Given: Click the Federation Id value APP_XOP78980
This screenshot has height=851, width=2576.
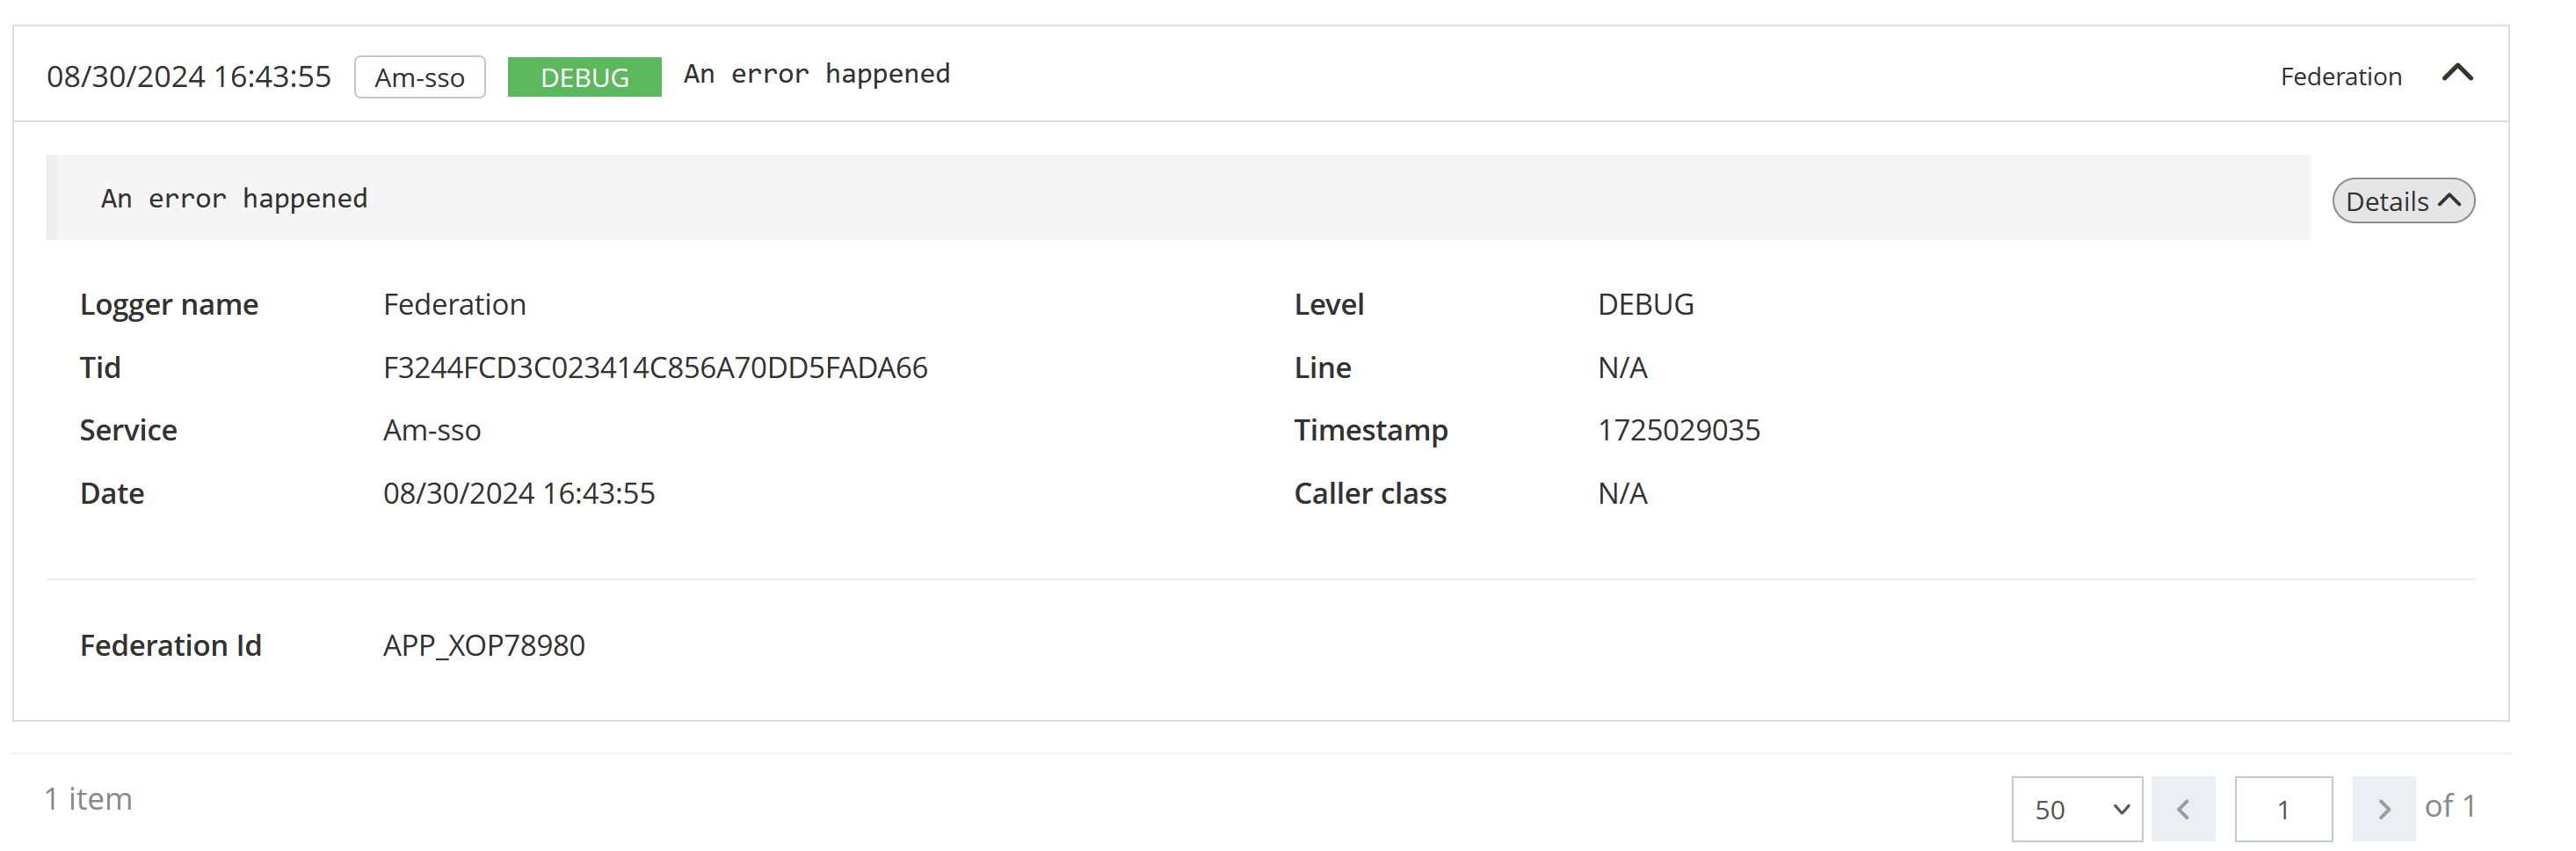Looking at the screenshot, I should click(x=484, y=646).
